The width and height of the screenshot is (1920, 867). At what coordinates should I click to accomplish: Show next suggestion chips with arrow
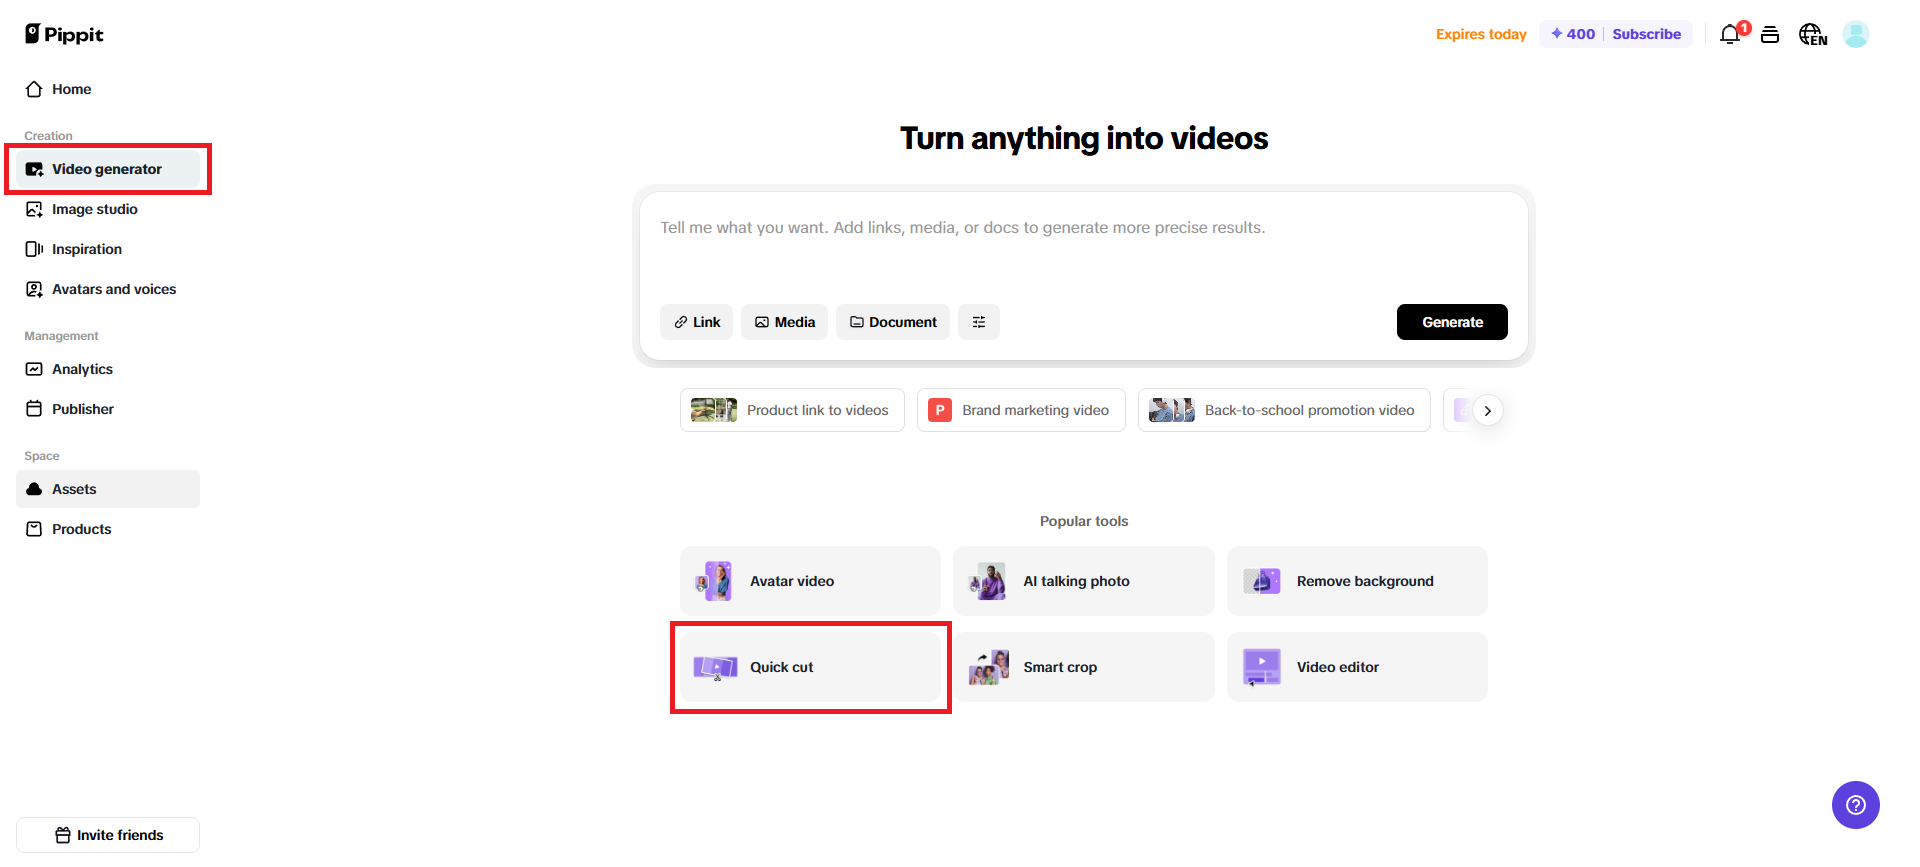(x=1488, y=411)
